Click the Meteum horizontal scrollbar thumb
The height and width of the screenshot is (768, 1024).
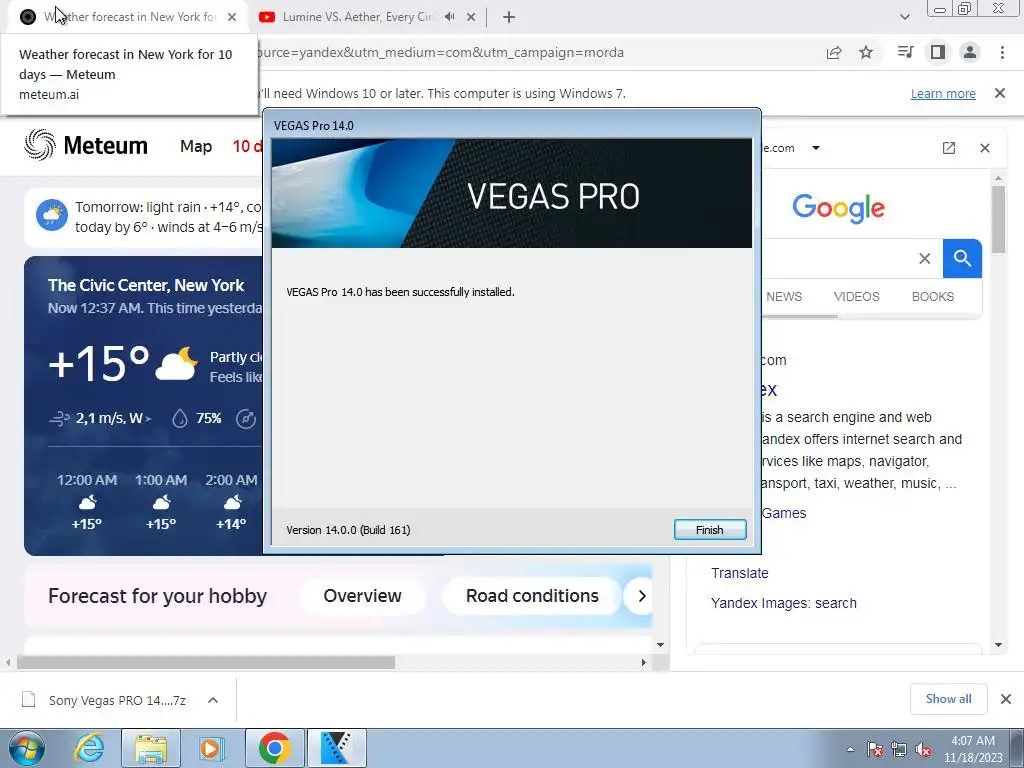(x=206, y=662)
